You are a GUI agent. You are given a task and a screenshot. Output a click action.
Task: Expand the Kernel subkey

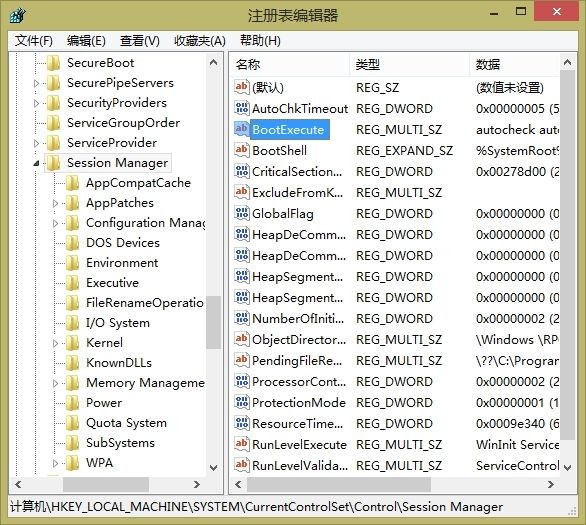[55, 343]
